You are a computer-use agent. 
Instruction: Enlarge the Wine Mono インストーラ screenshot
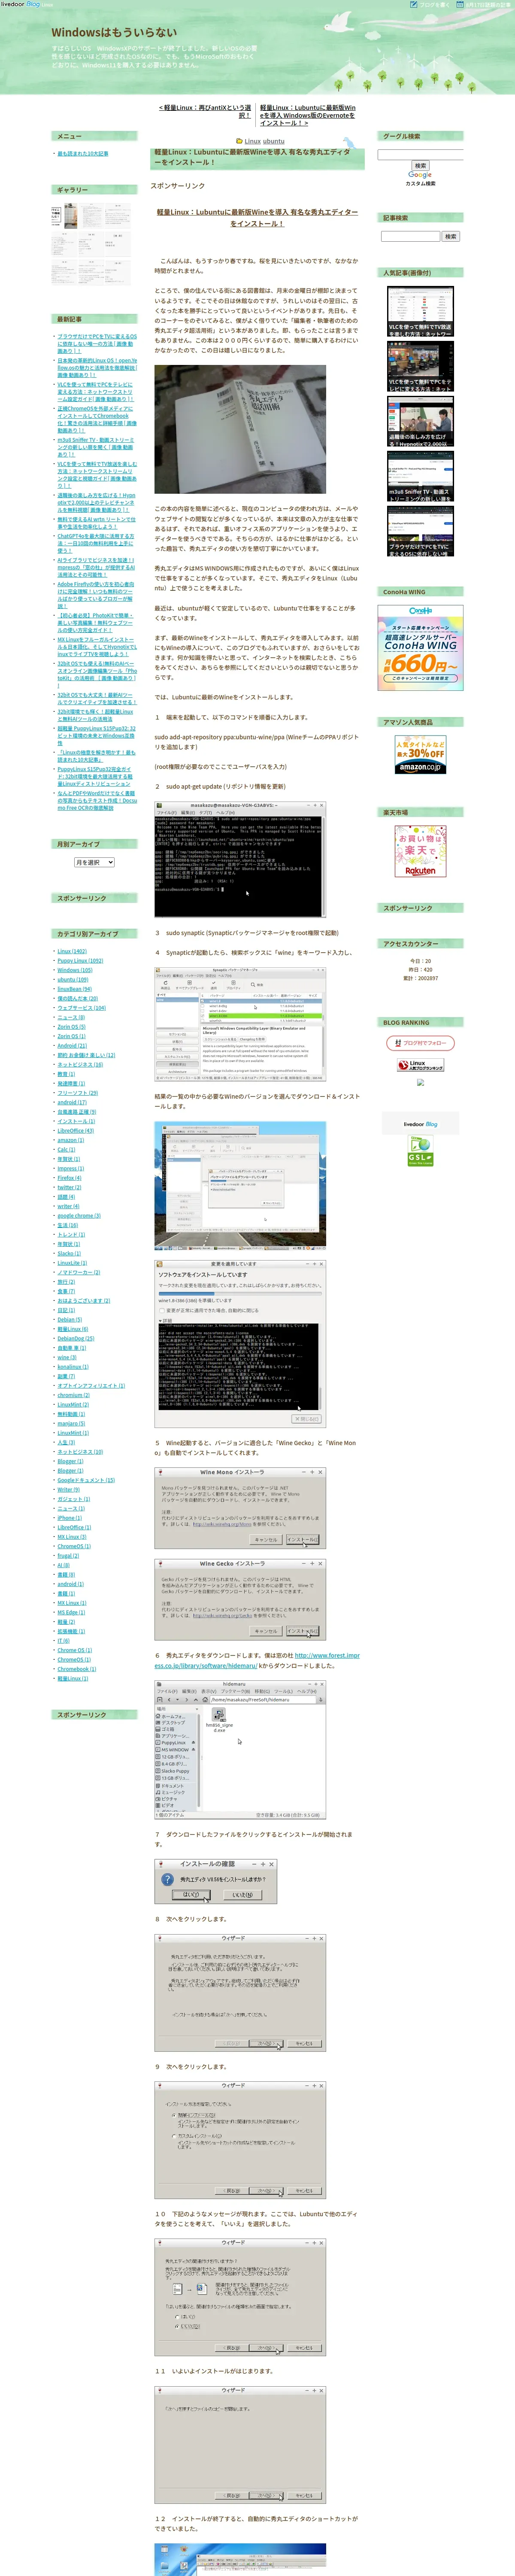point(240,1507)
